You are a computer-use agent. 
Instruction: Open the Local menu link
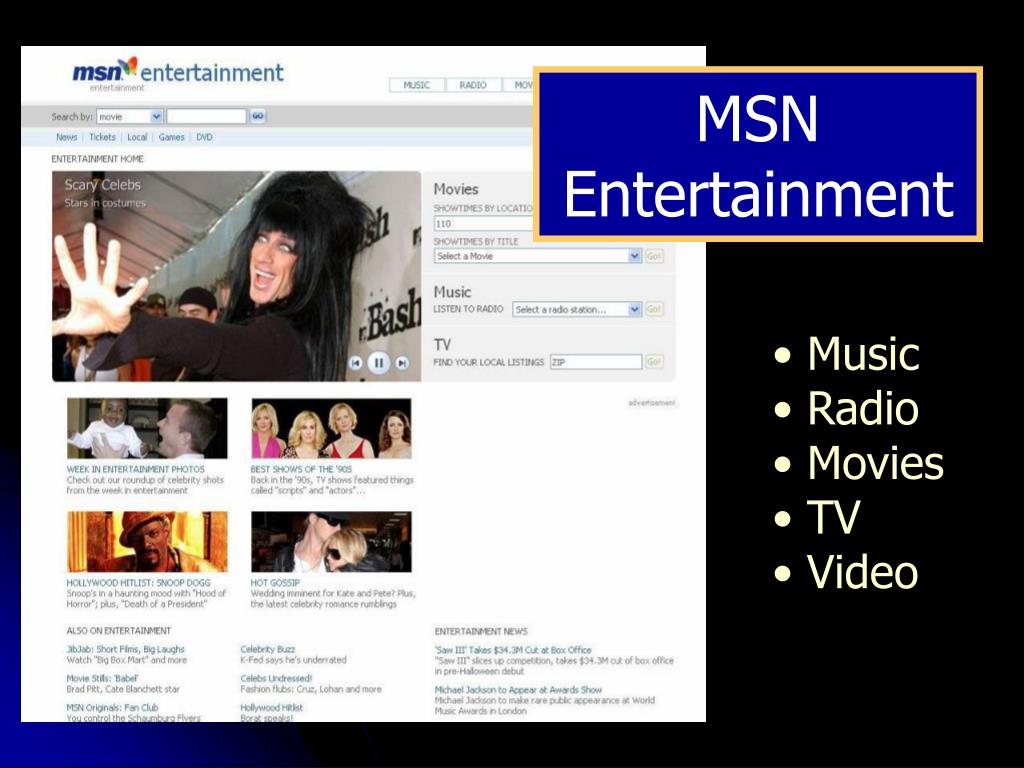pos(137,137)
